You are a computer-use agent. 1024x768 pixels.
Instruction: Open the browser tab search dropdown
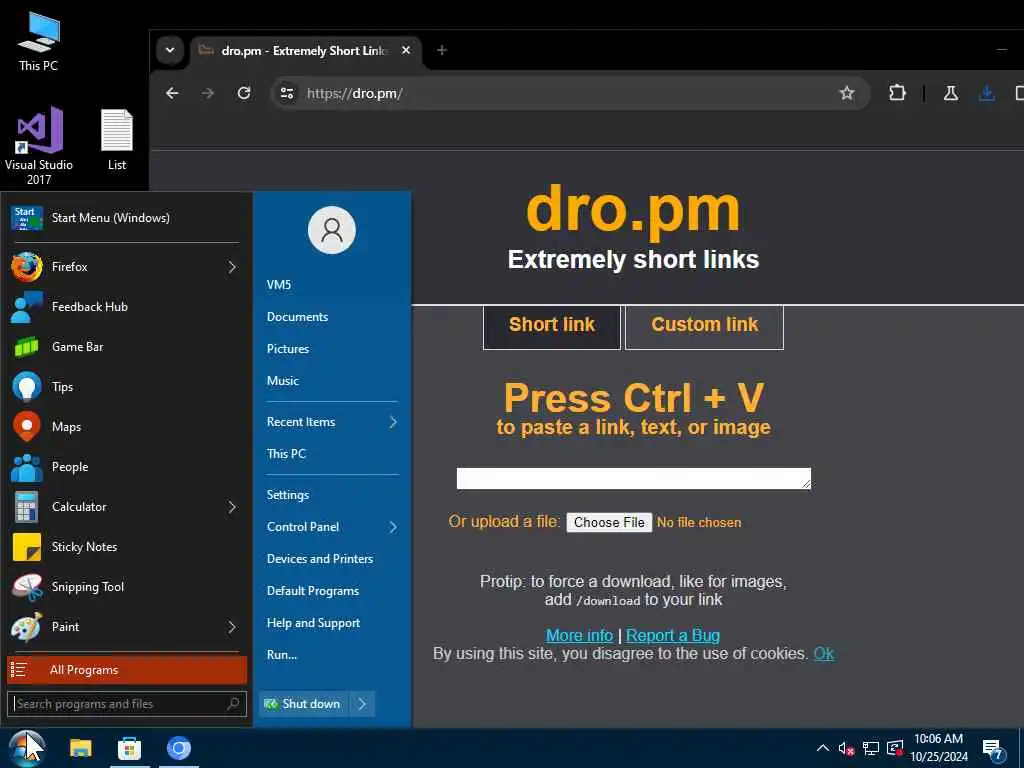(x=170, y=50)
